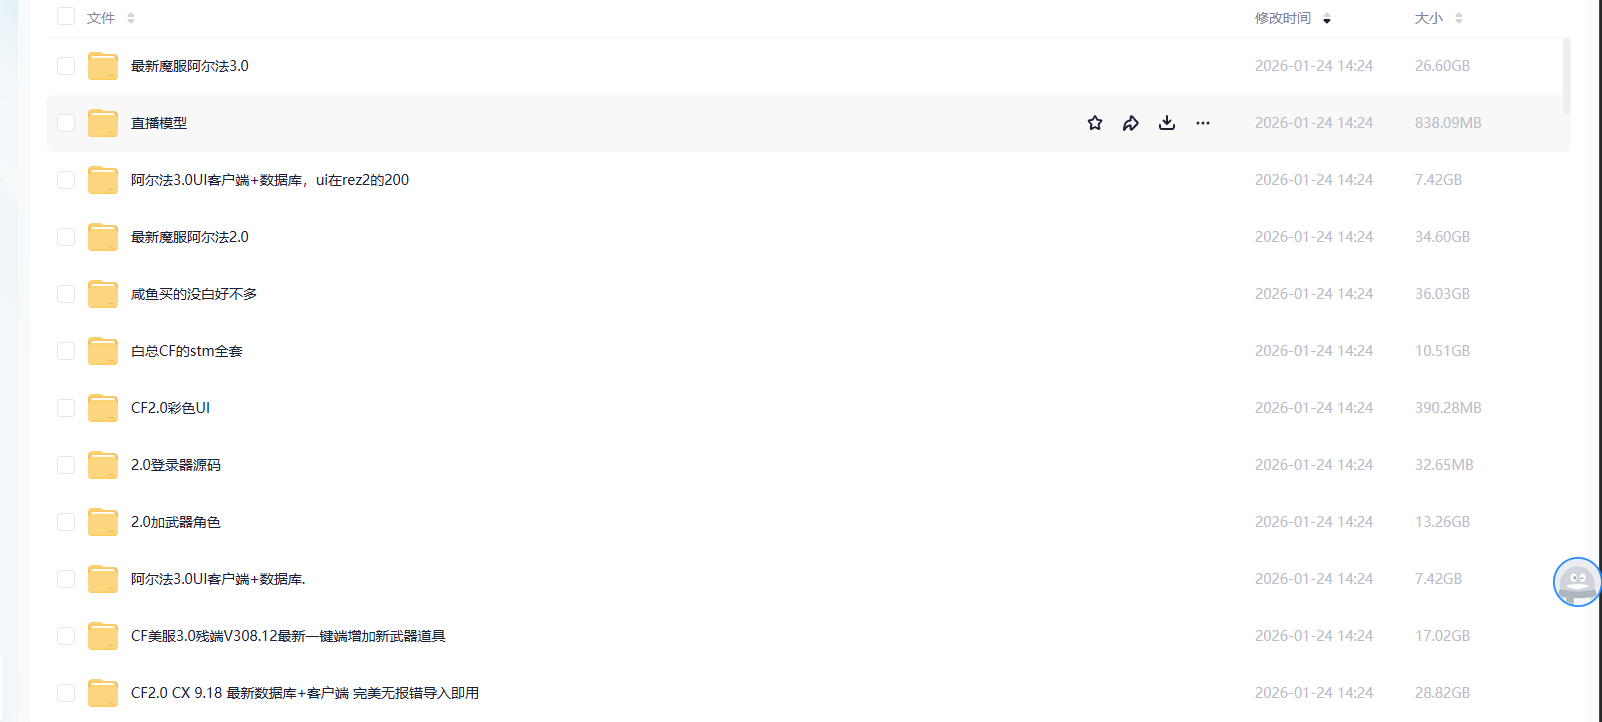Viewport: 1602px width, 722px height.
Task: Tick the checkbox for 2.0加武器角色
Action: pos(66,522)
